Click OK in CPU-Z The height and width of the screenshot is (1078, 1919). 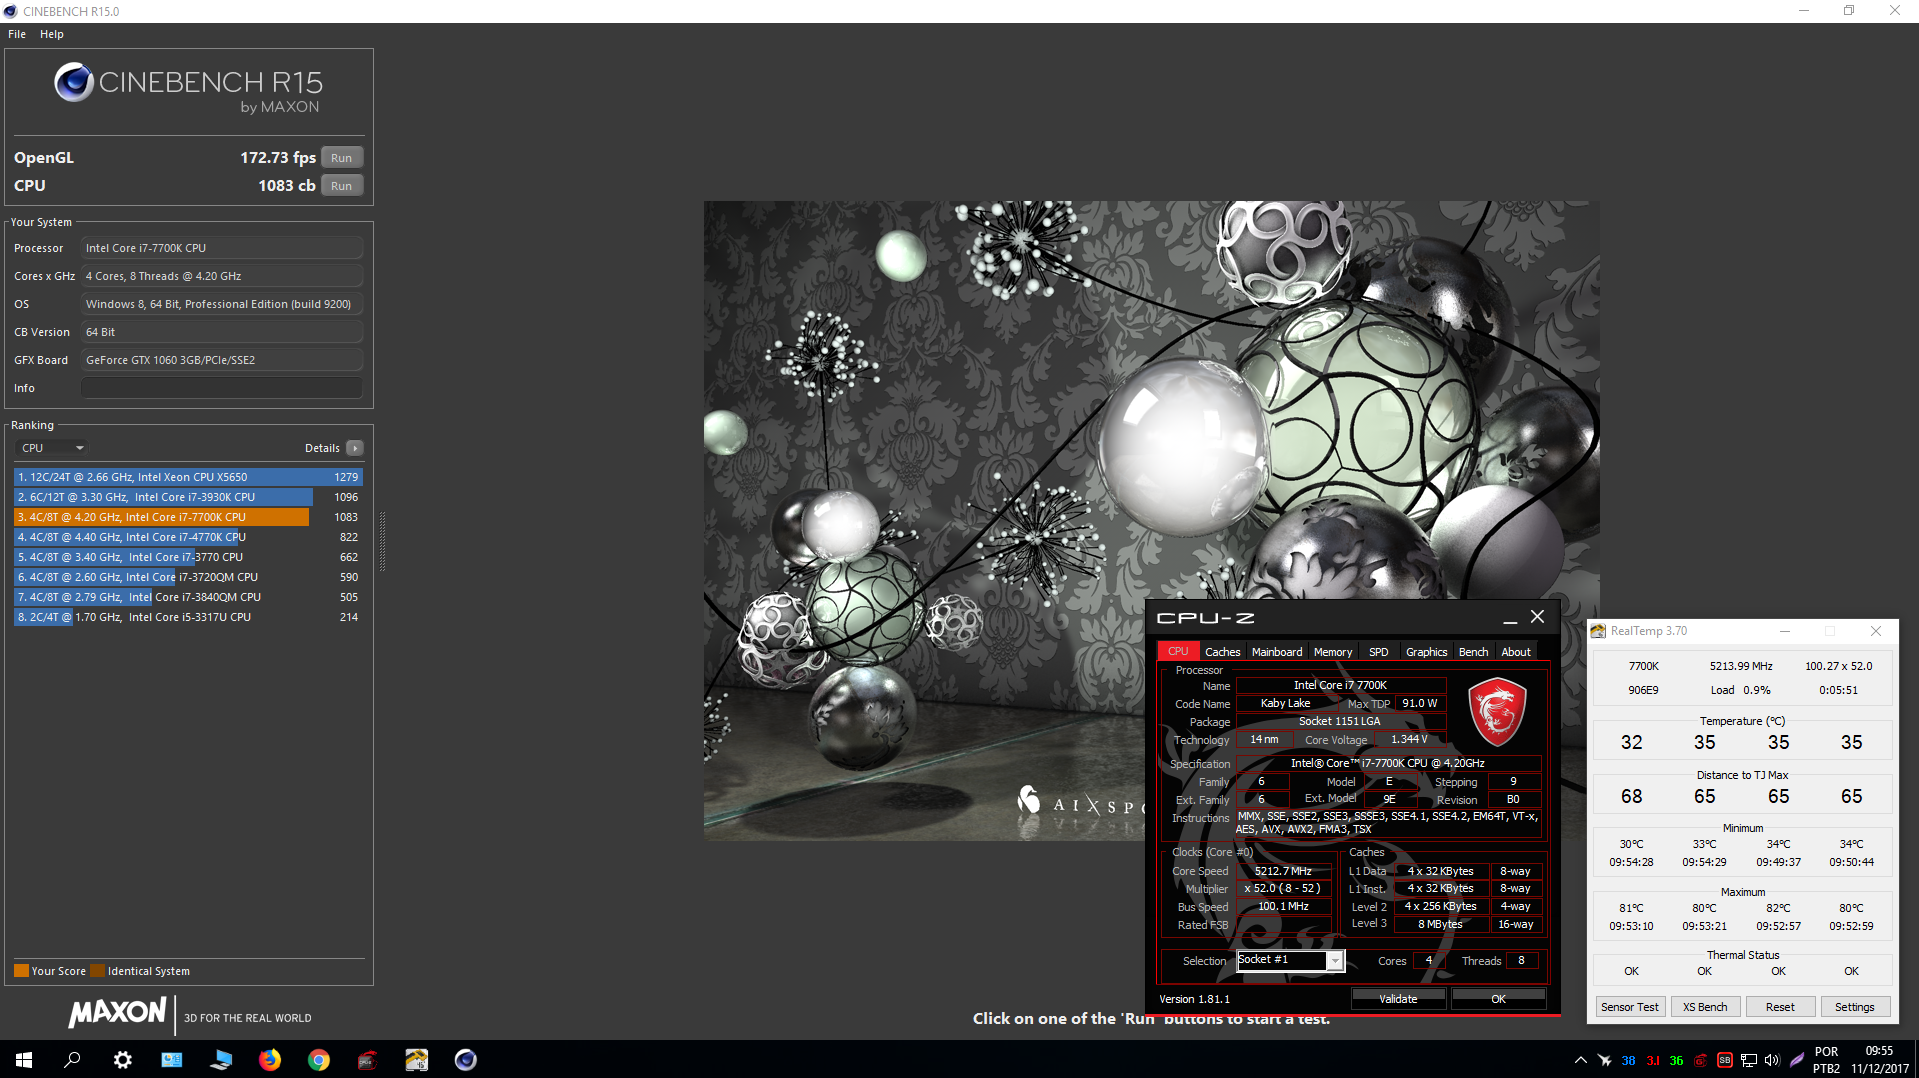pos(1498,999)
